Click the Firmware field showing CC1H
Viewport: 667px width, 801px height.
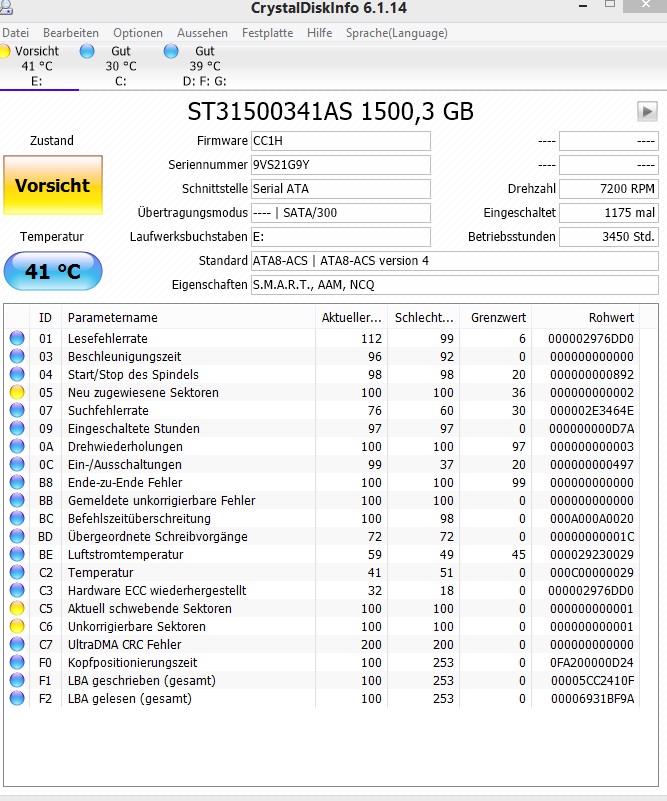coord(341,141)
